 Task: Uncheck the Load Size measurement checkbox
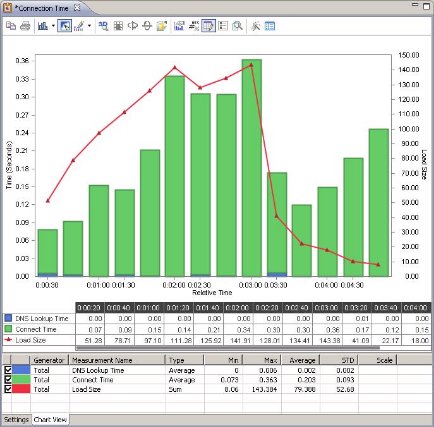pos(8,389)
